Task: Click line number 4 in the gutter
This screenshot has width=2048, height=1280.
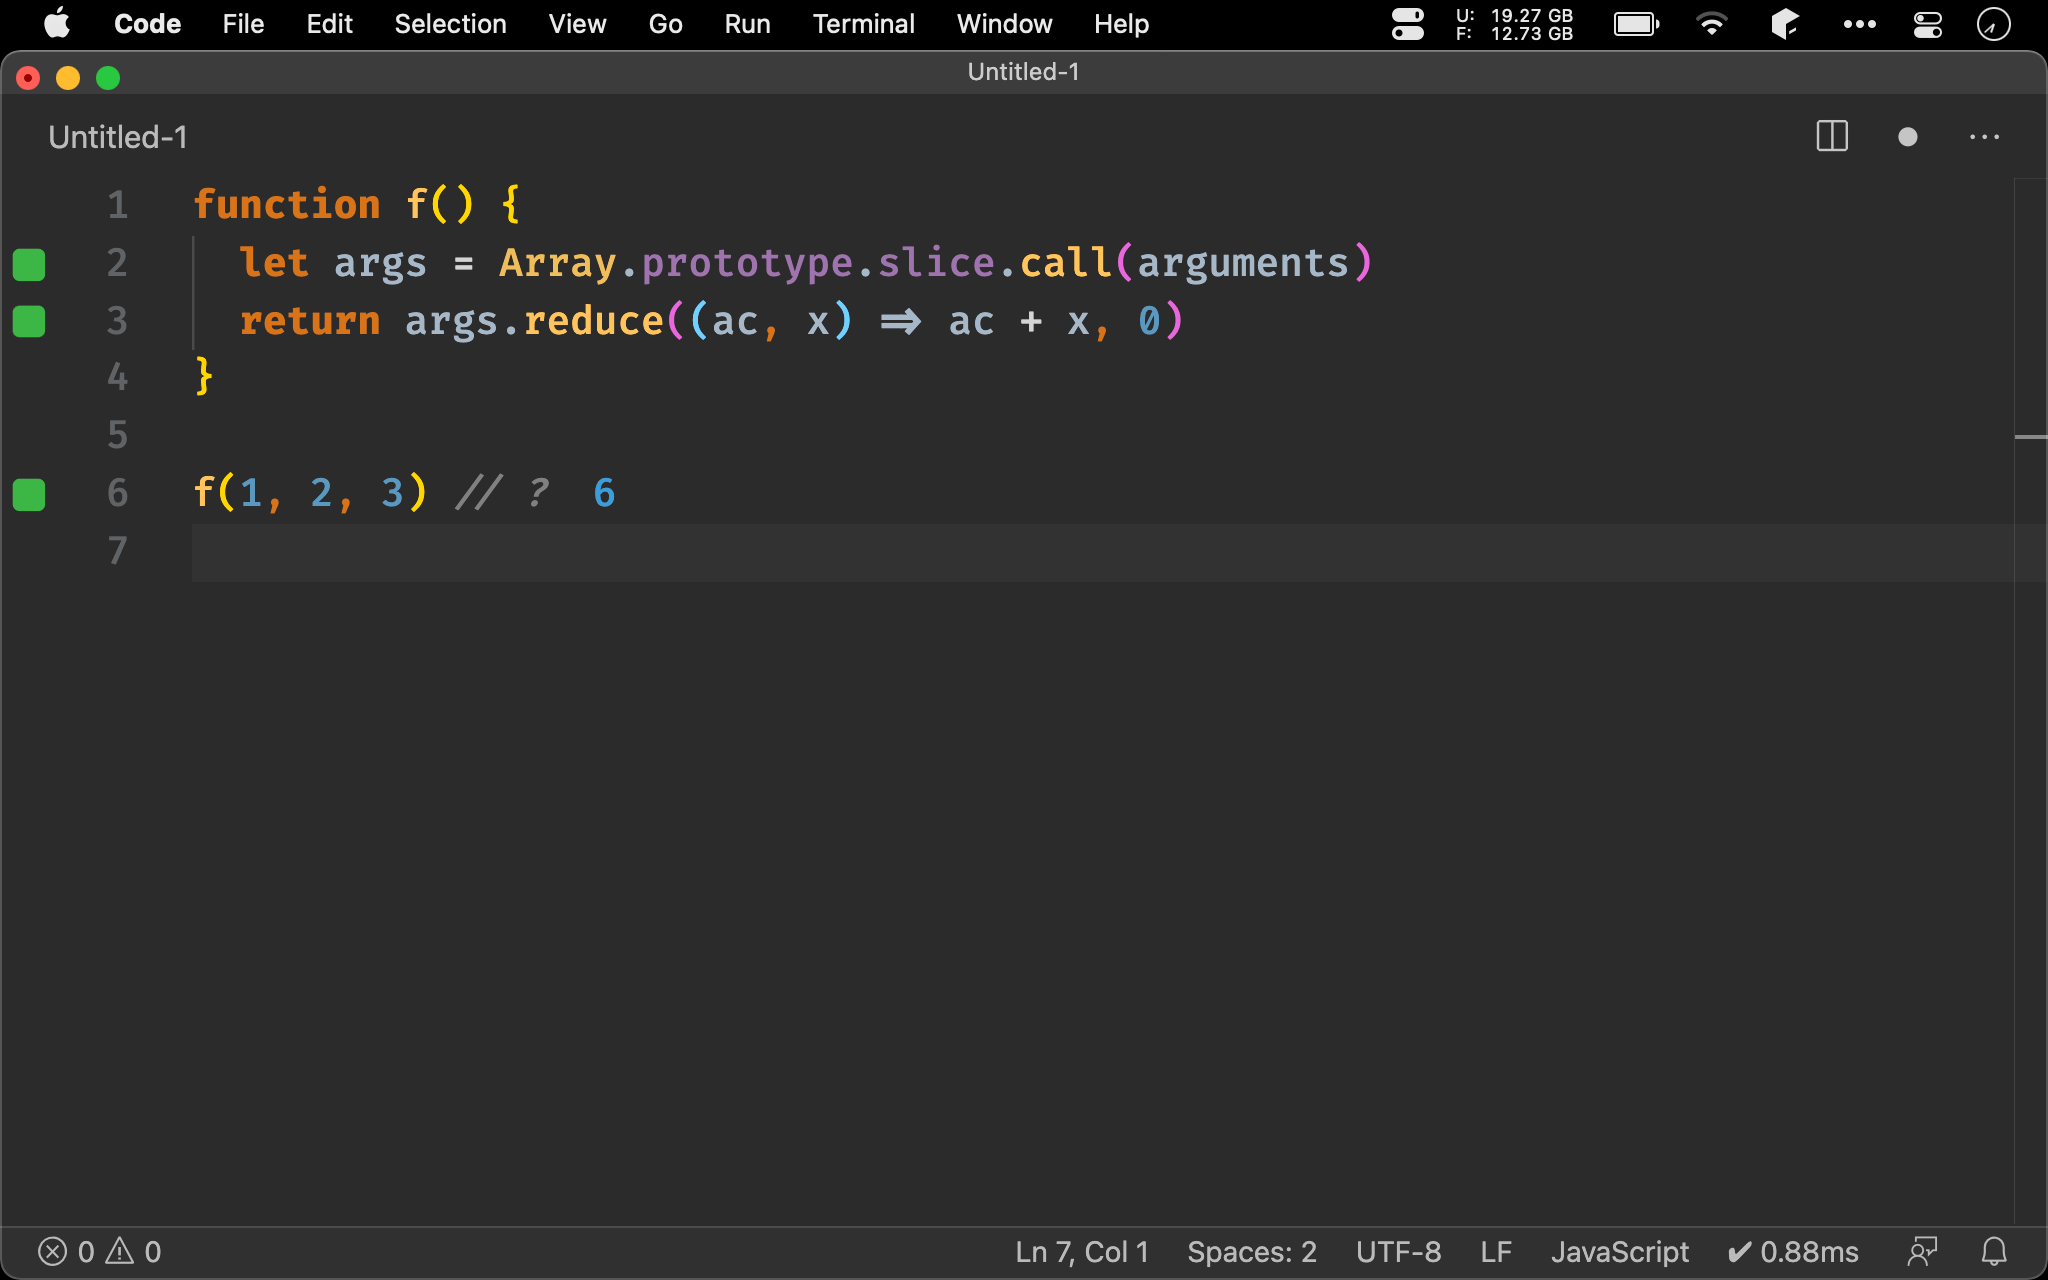Action: coord(117,377)
